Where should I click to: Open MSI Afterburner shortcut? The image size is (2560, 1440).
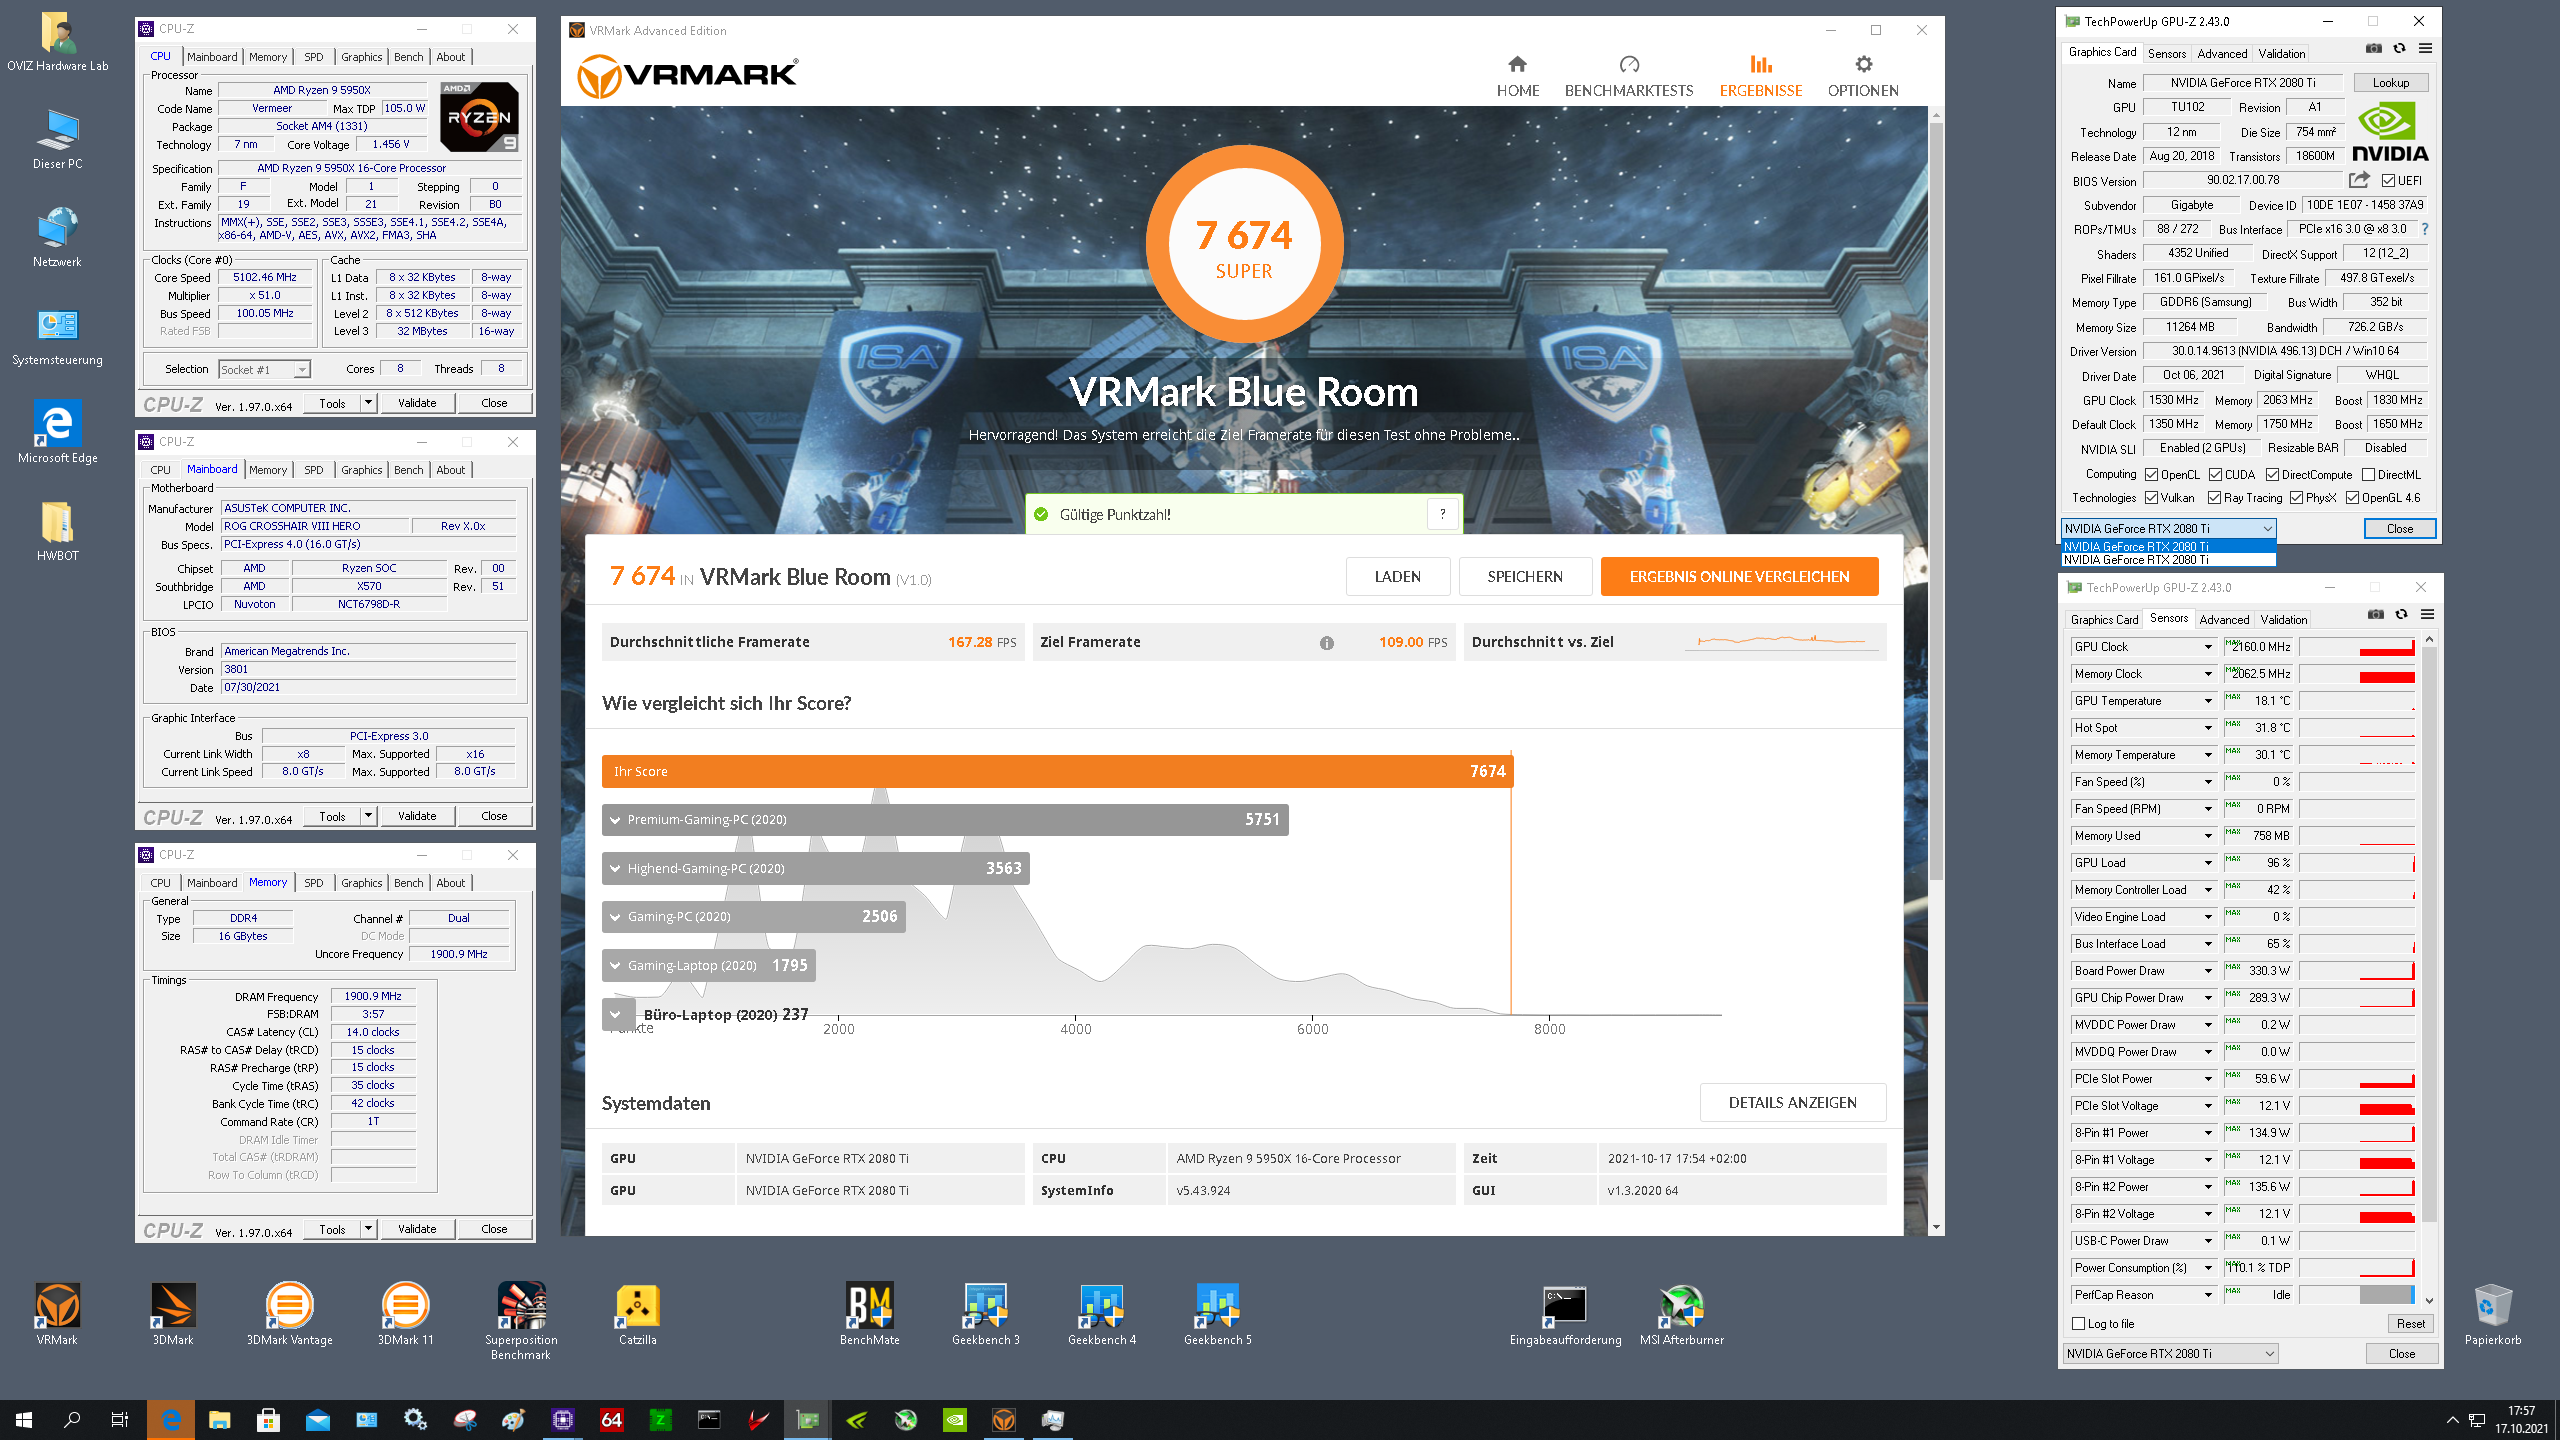[1682, 1314]
